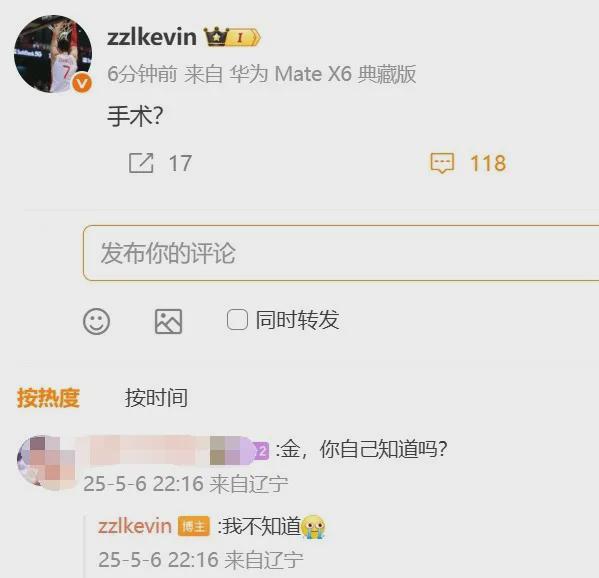
Task: Enable the 同时转发 checkbox
Action: (237, 319)
